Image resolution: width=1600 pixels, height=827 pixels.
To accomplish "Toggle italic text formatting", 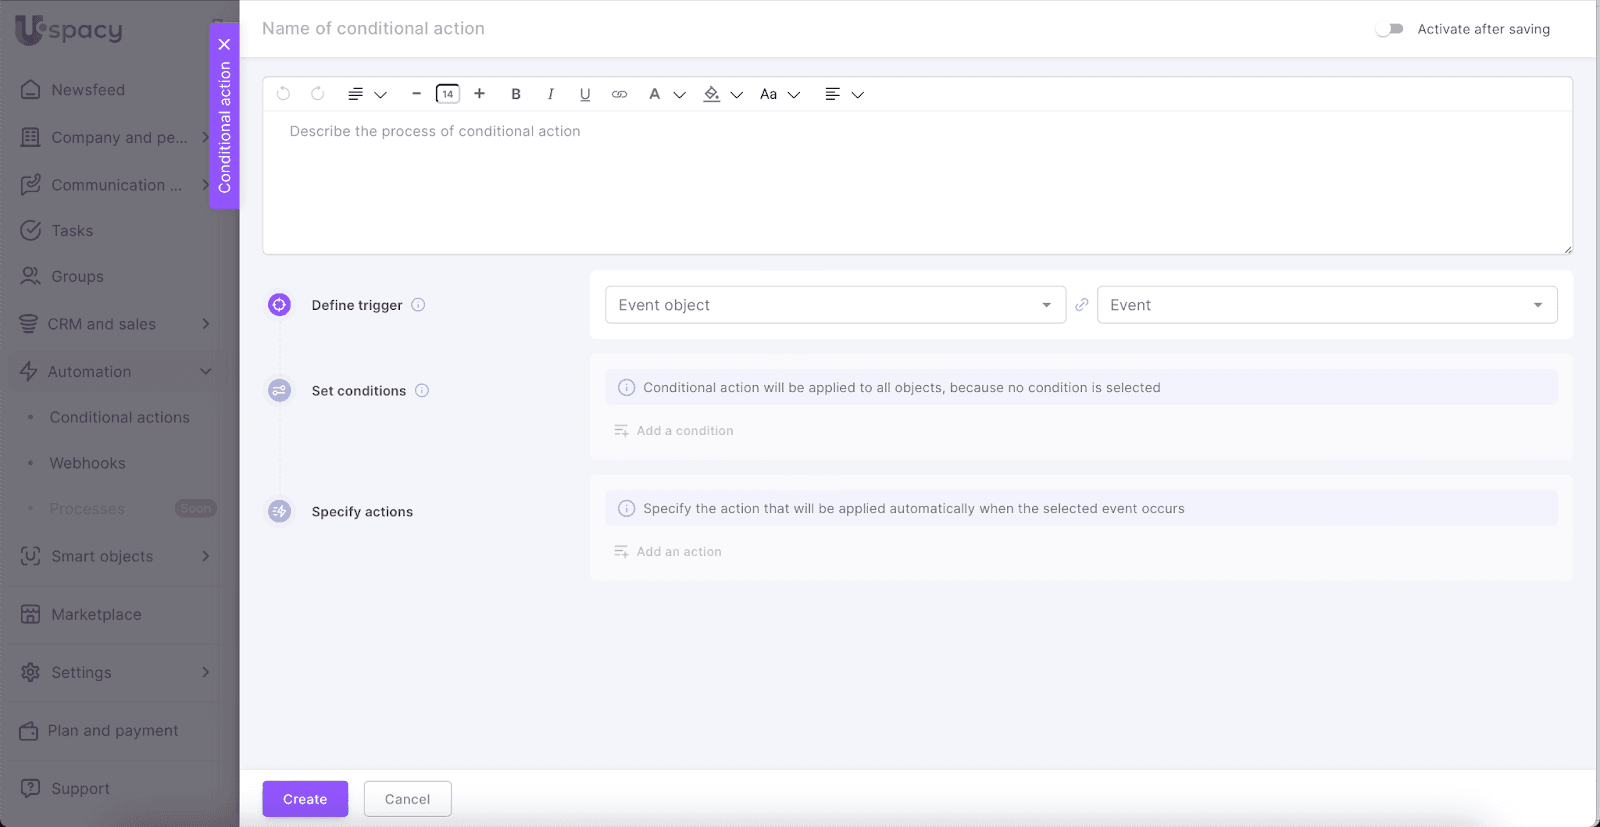I will tap(550, 94).
